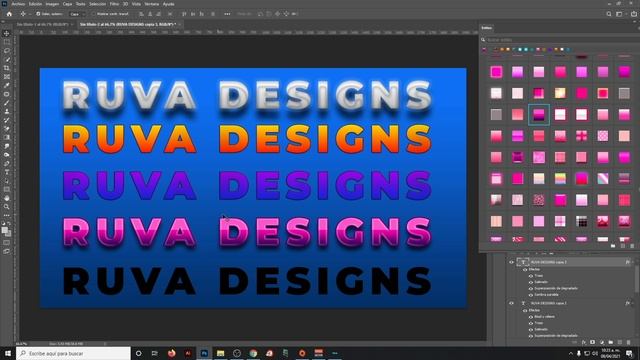Click the search icon in options bar
The width and height of the screenshot is (640, 360).
pos(609,14)
